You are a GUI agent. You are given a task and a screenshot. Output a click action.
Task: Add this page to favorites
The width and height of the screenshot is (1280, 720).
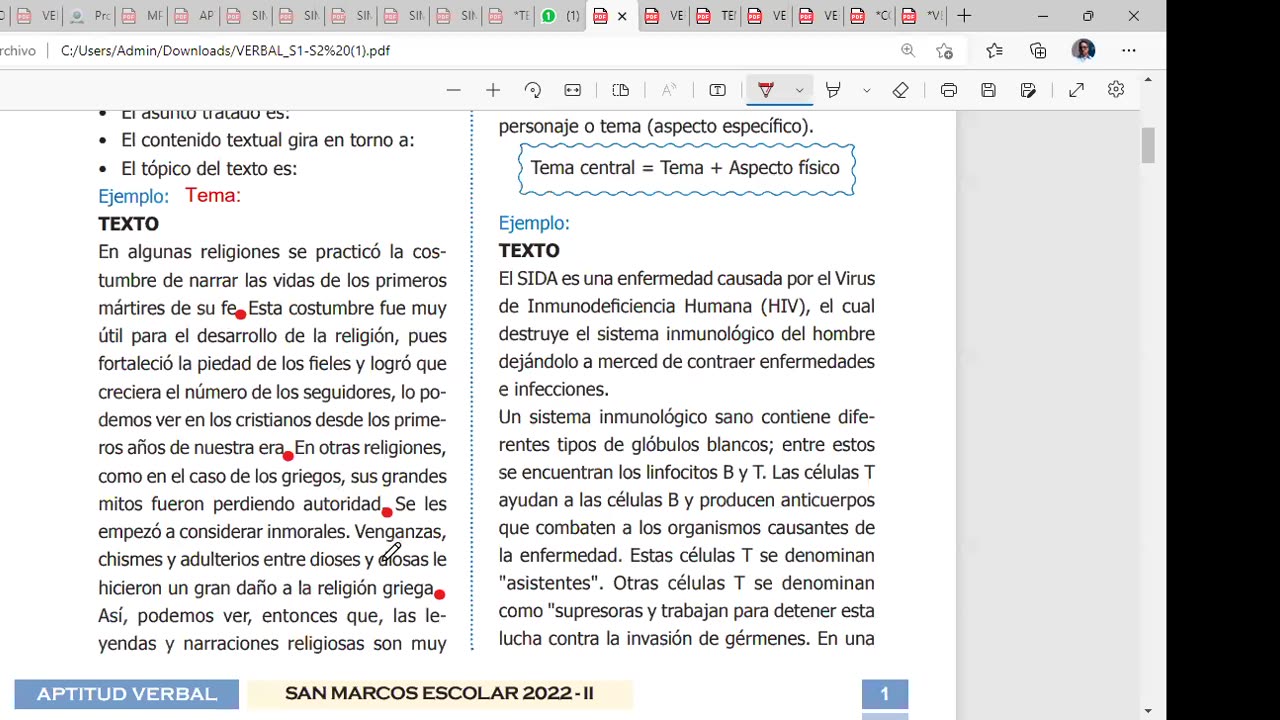945,50
